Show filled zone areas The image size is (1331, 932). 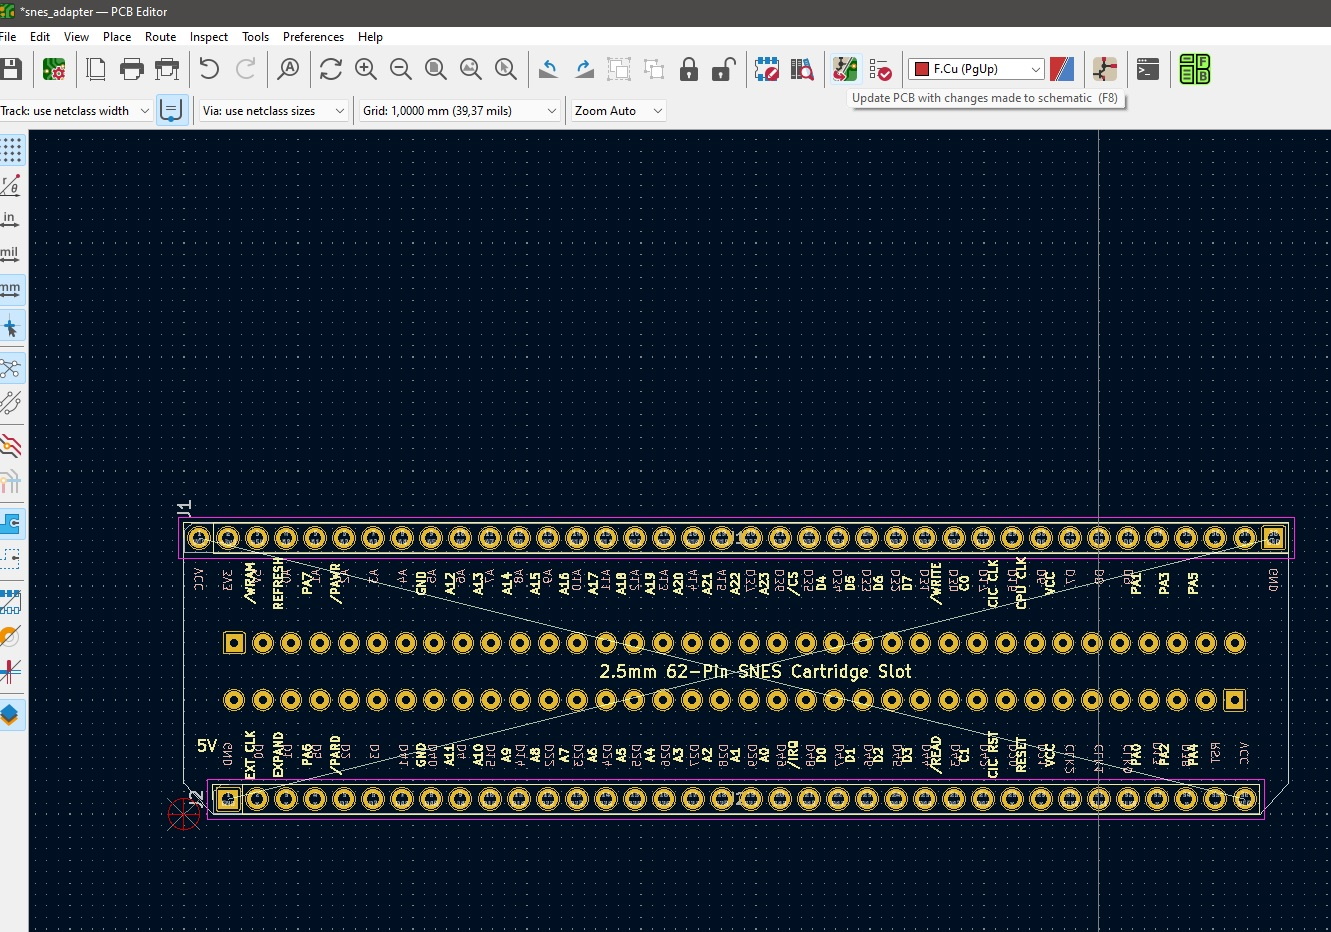[11, 523]
